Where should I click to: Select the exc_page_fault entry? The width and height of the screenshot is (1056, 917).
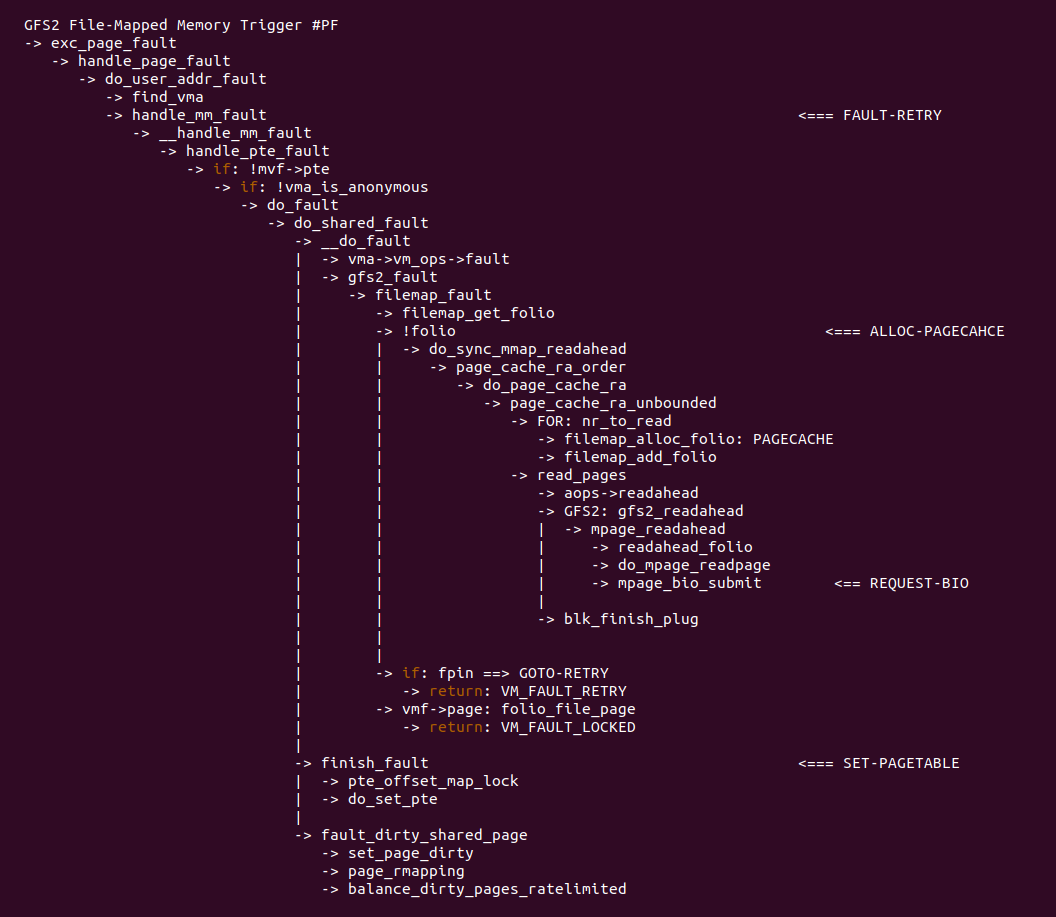(x=113, y=43)
